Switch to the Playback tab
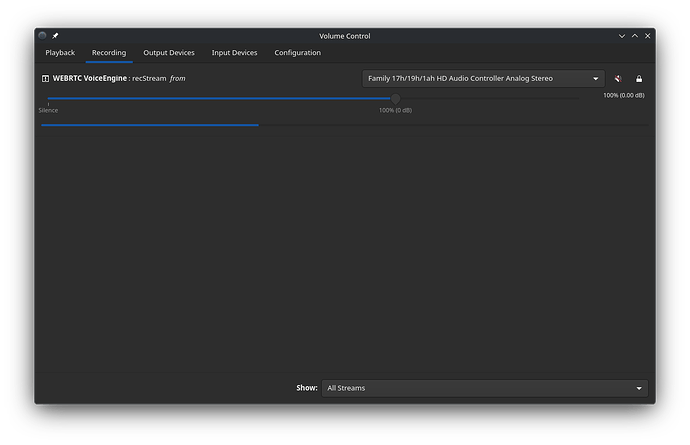 coord(60,53)
